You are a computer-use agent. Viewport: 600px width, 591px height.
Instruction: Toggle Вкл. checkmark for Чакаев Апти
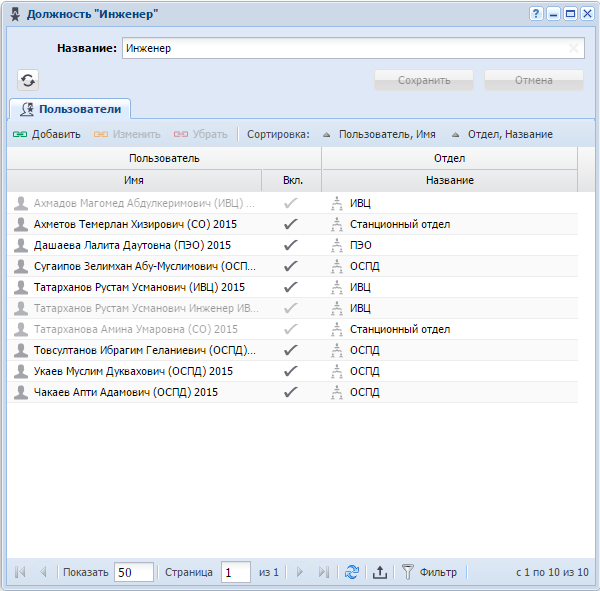290,392
